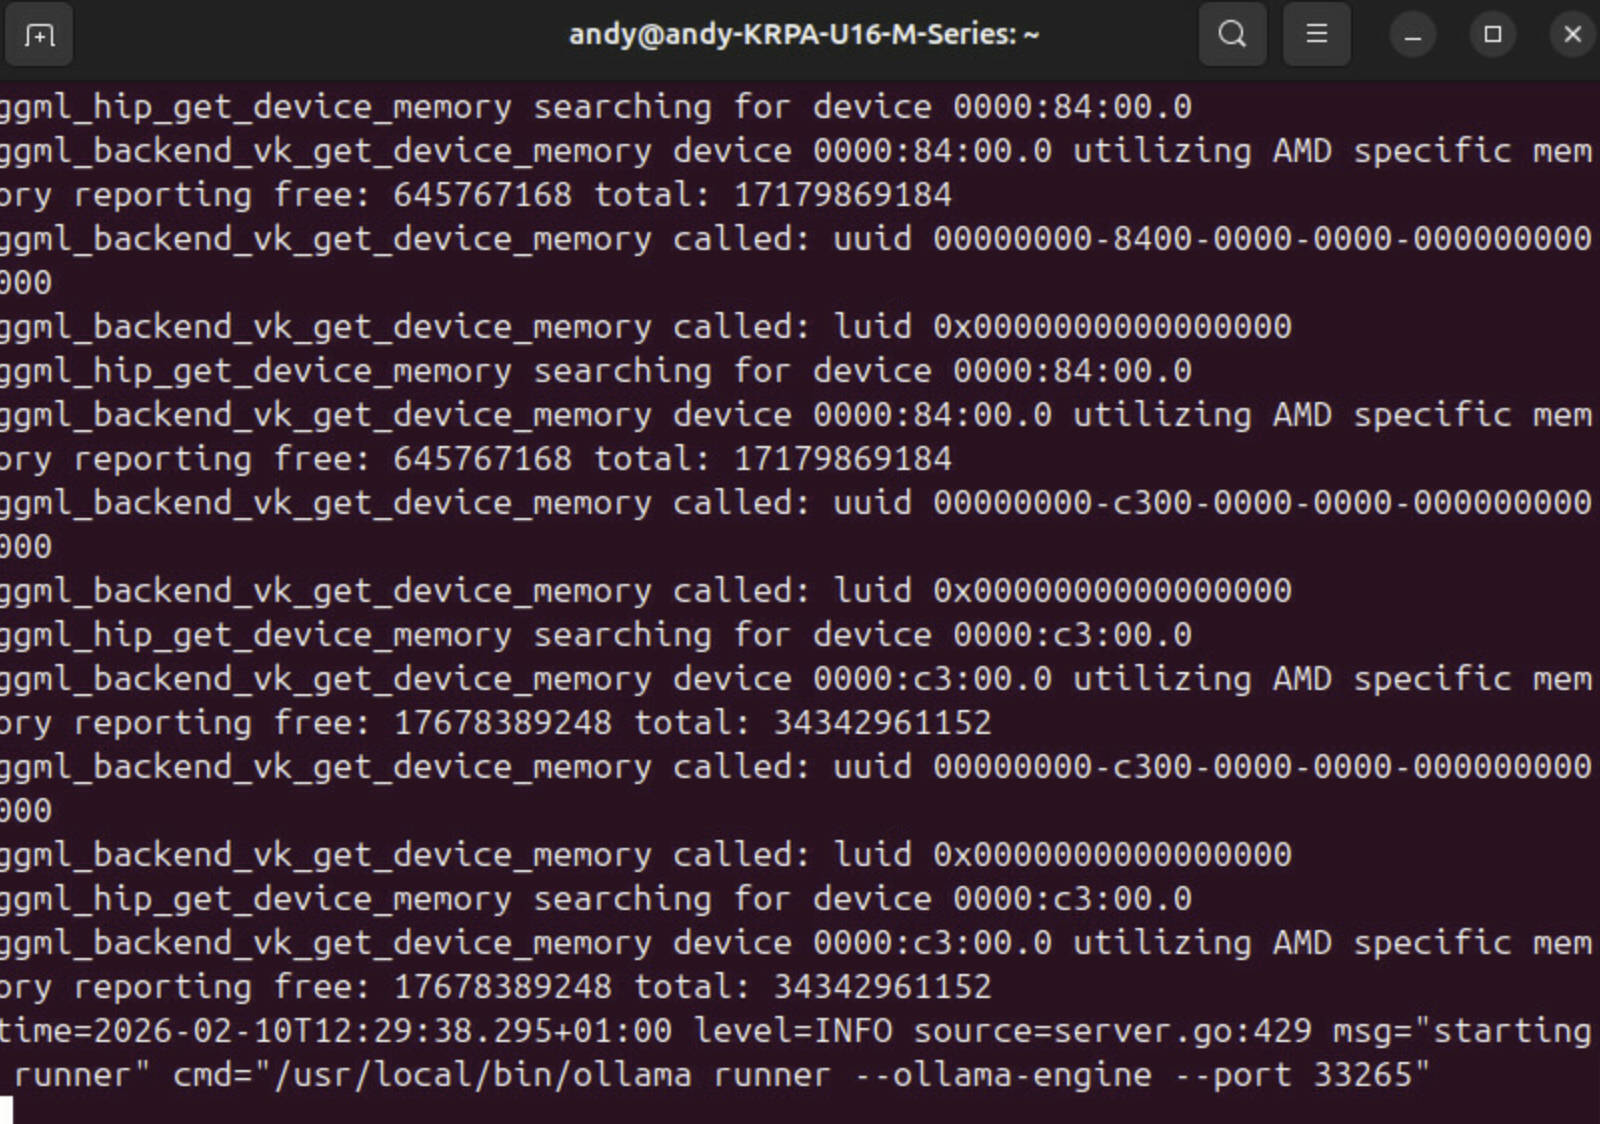This screenshot has width=1600, height=1124.
Task: Maximize the terminal window
Action: (x=1492, y=35)
